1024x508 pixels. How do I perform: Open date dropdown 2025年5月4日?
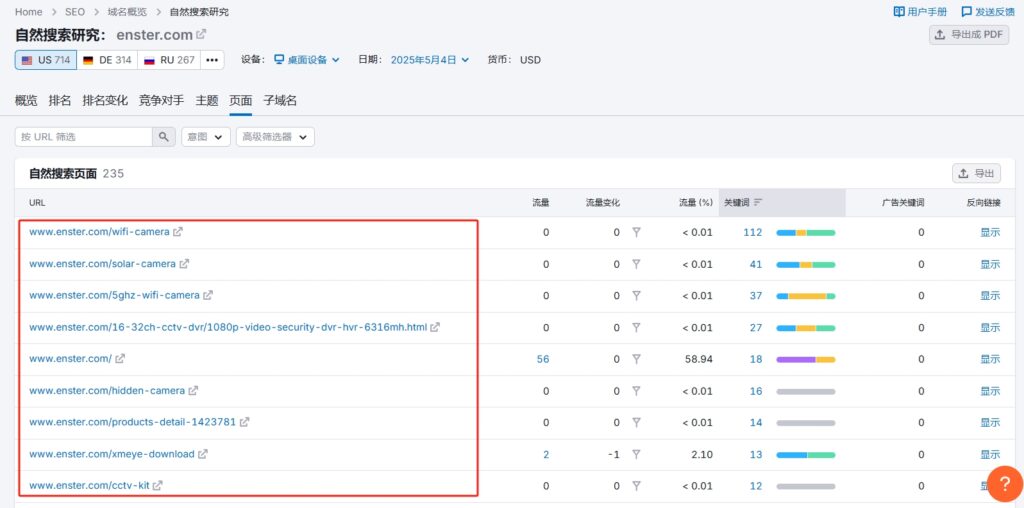pyautogui.click(x=430, y=60)
